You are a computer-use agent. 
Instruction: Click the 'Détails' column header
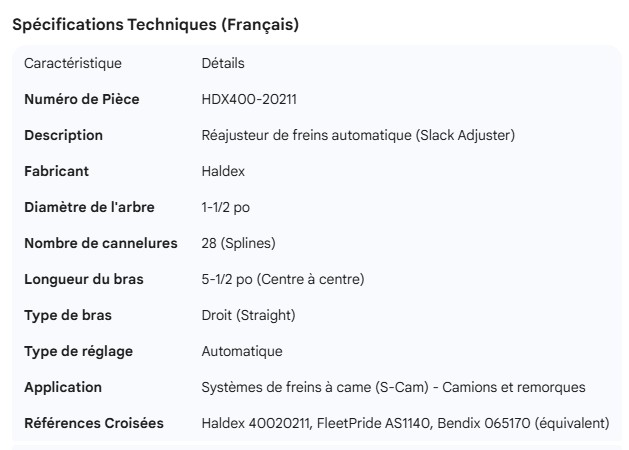point(223,64)
